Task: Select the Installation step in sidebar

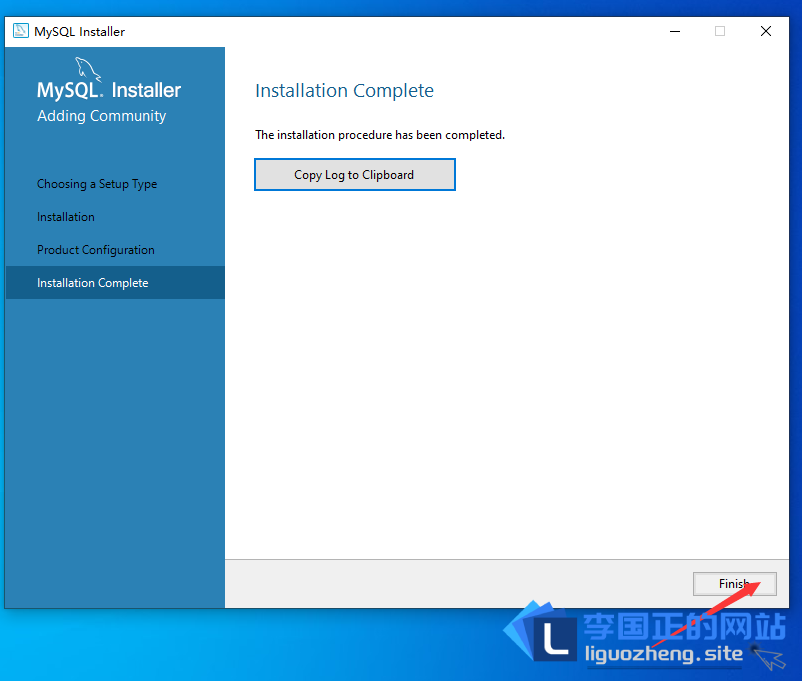Action: tap(65, 217)
